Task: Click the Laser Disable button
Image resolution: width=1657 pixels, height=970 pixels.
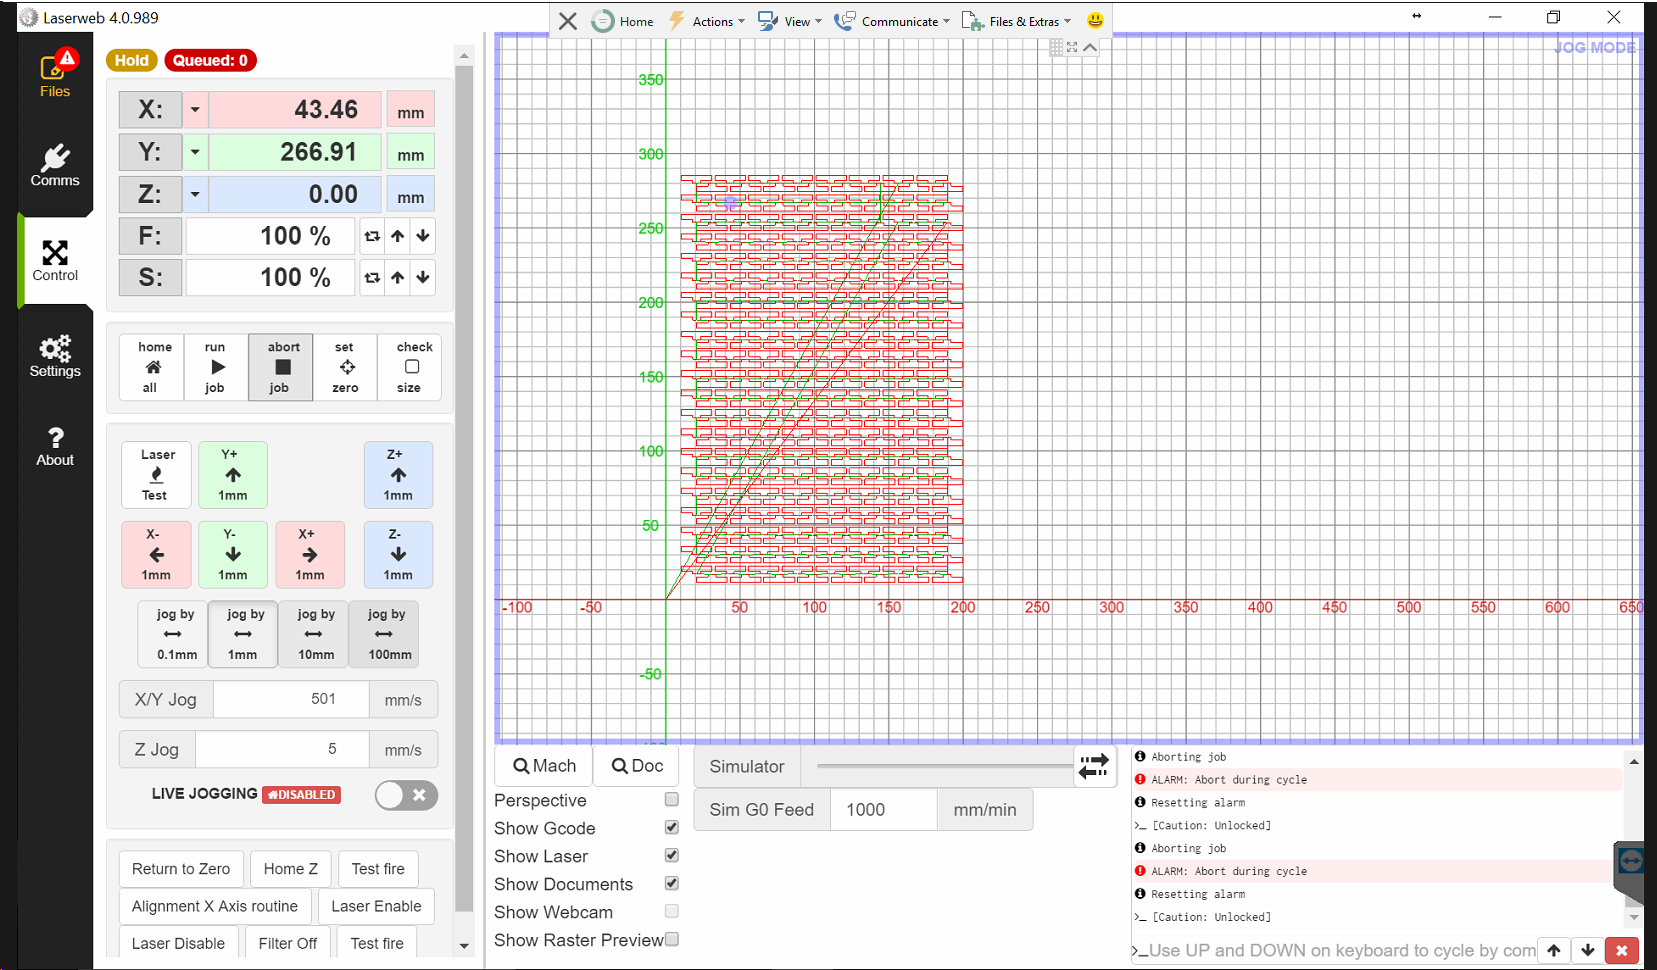Action: [x=178, y=943]
